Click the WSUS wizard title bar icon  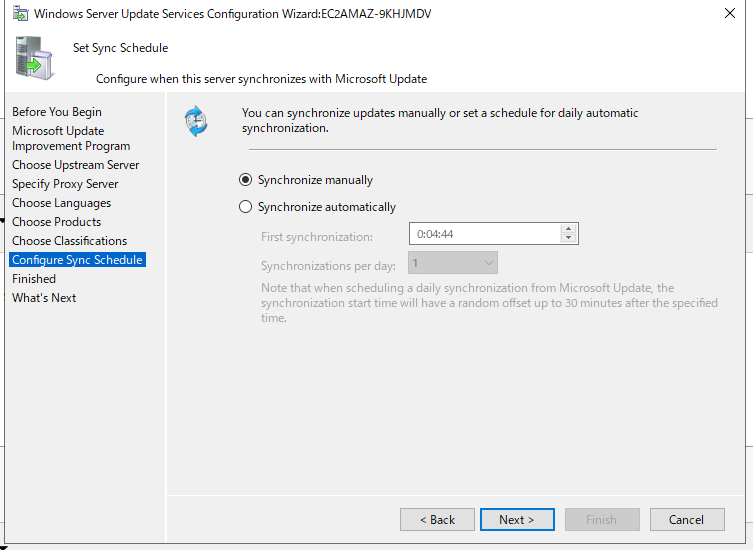tap(20, 13)
